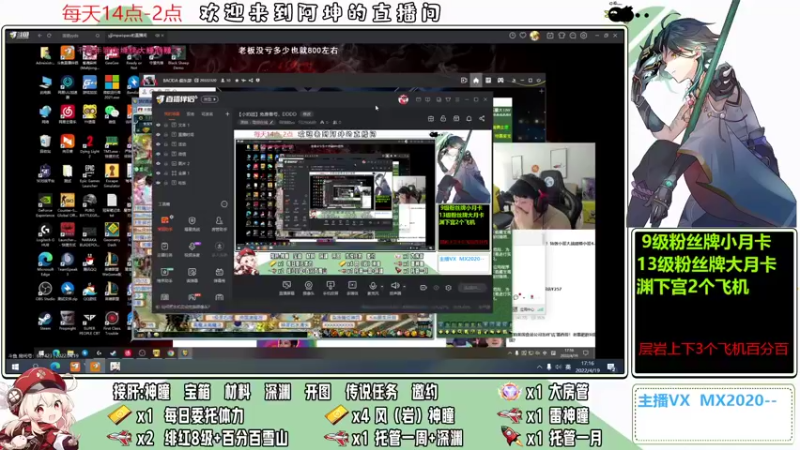Click the heart favorites icon in browser titlebar

(x=523, y=36)
